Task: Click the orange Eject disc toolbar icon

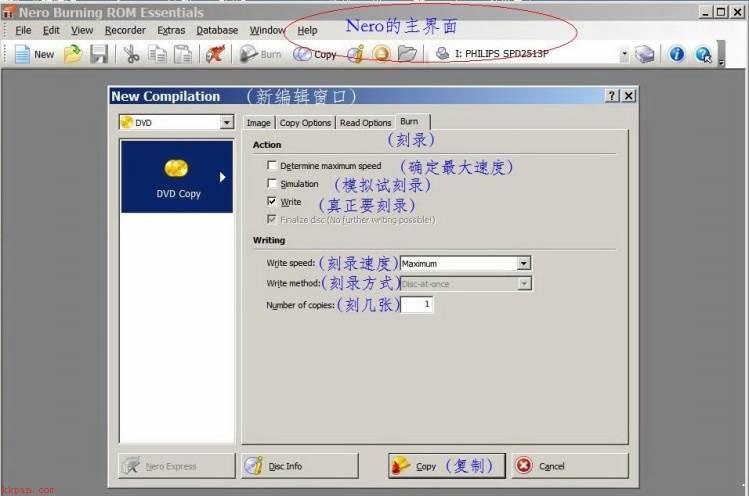Action: coord(381,54)
